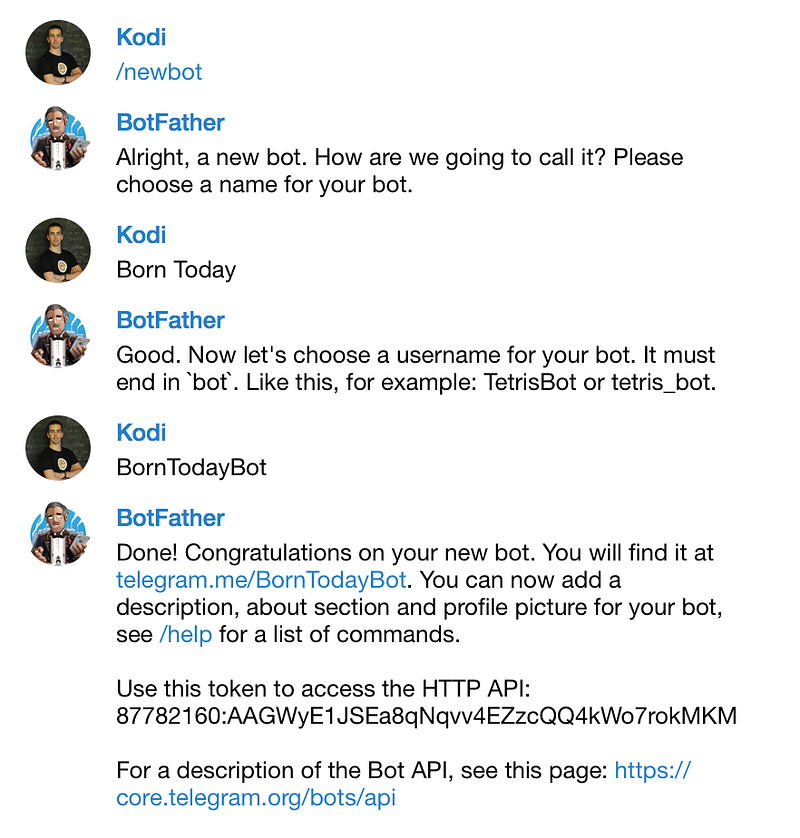The height and width of the screenshot is (838, 800).
Task: Click the BotFather name above 'Good. Now let's choose'
Action: click(x=170, y=320)
